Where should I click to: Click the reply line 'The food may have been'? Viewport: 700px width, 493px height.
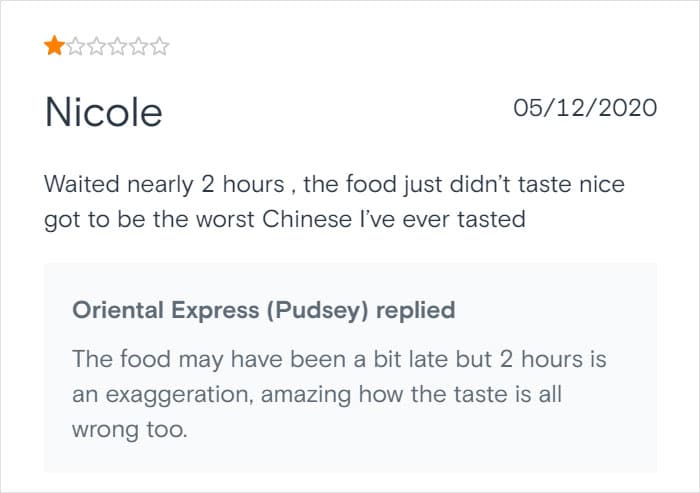point(339,359)
